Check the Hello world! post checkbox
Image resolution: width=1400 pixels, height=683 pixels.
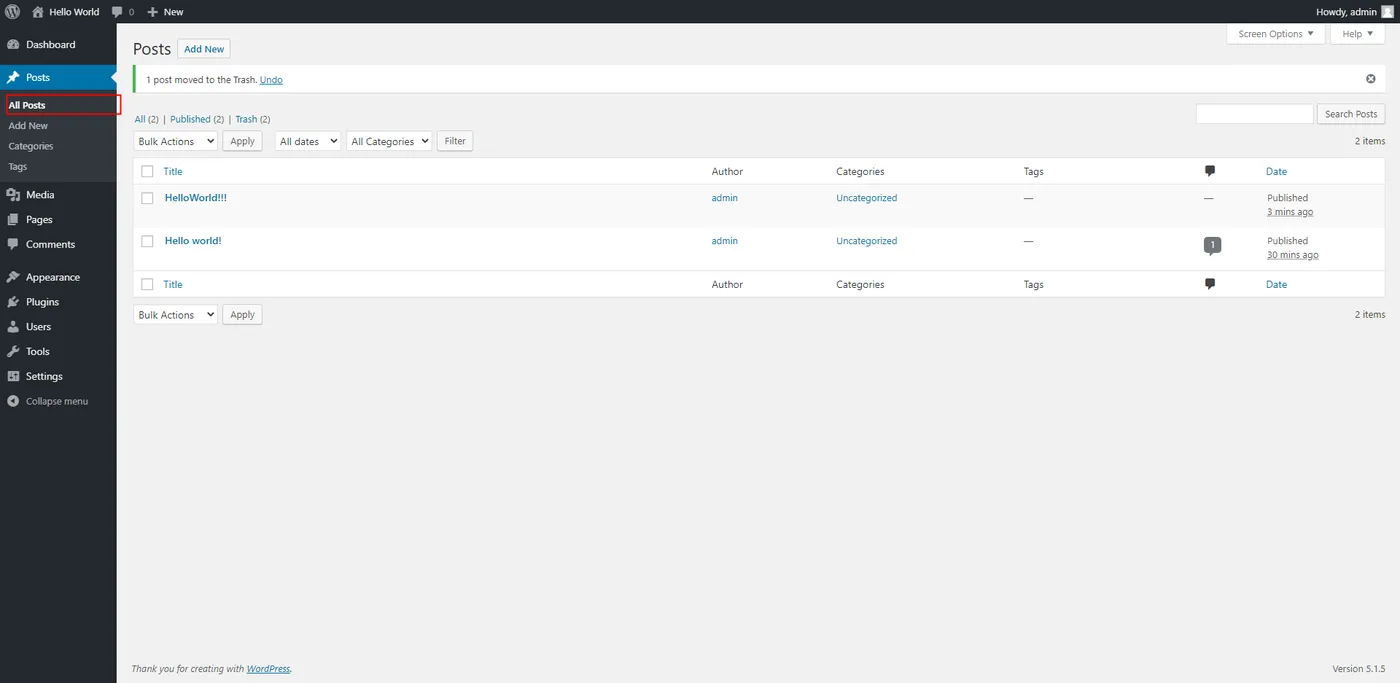pyautogui.click(x=147, y=241)
